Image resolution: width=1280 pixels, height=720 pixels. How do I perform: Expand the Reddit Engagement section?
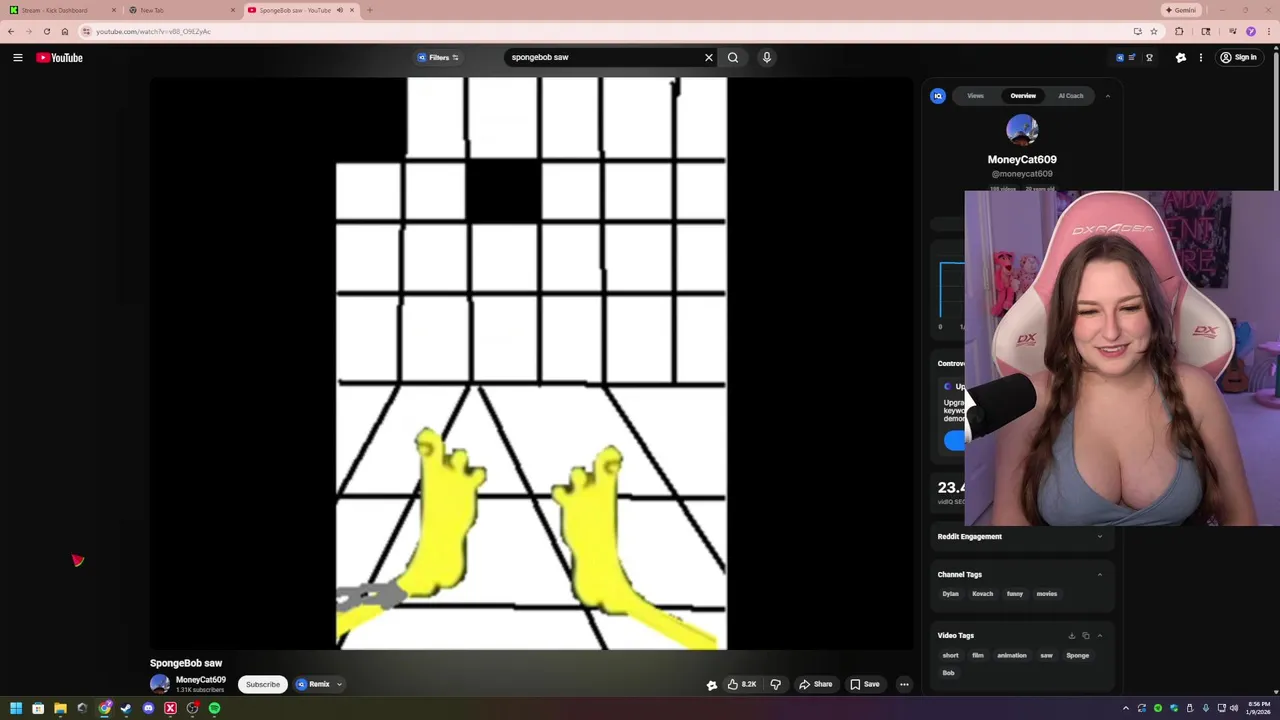click(x=1100, y=537)
